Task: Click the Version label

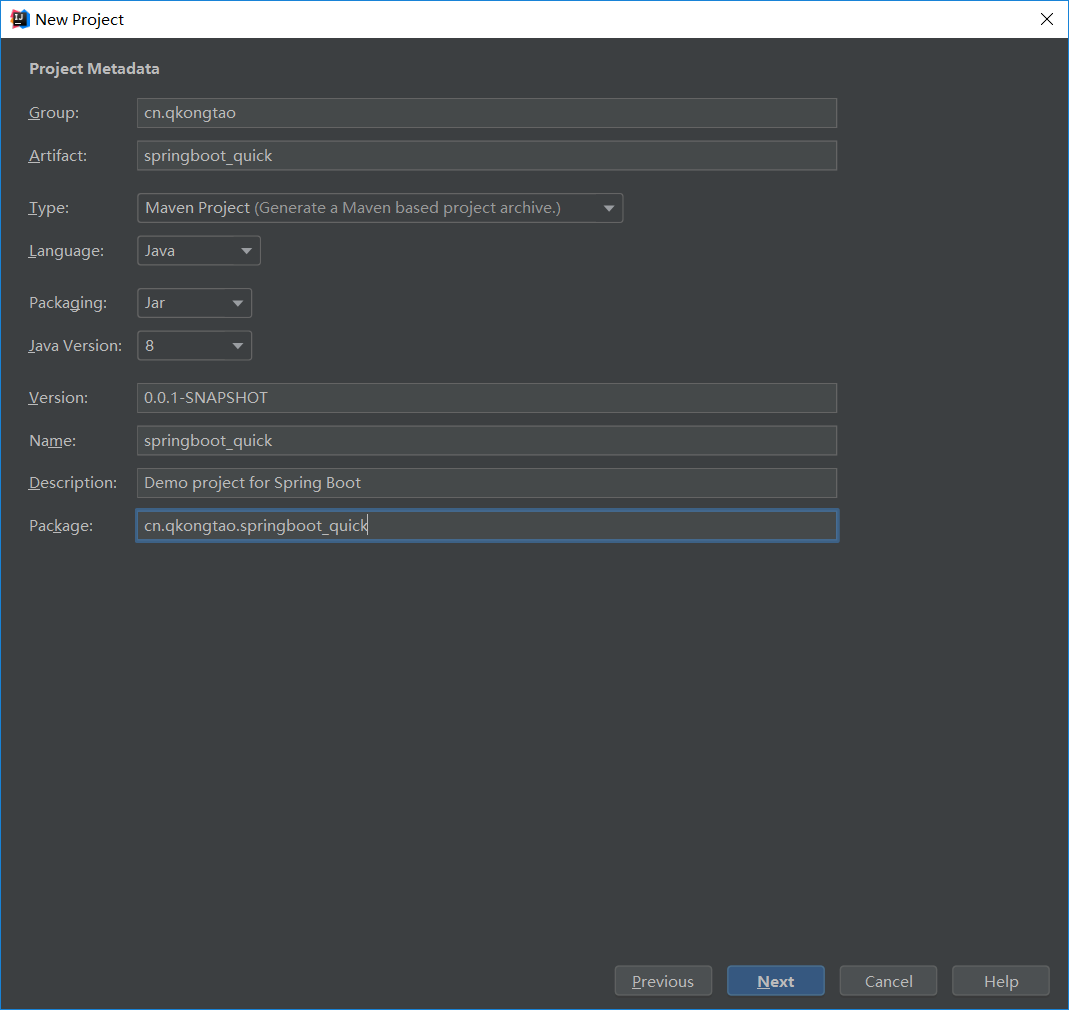Action: click(58, 398)
